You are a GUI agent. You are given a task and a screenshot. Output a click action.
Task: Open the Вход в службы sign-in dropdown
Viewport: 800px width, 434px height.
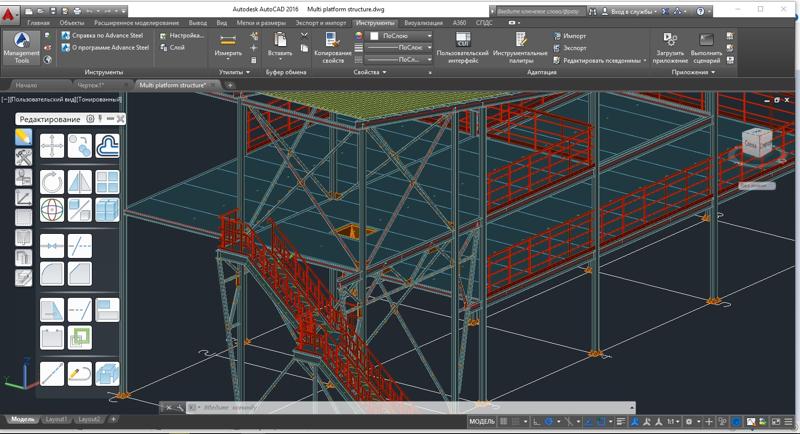(x=630, y=11)
